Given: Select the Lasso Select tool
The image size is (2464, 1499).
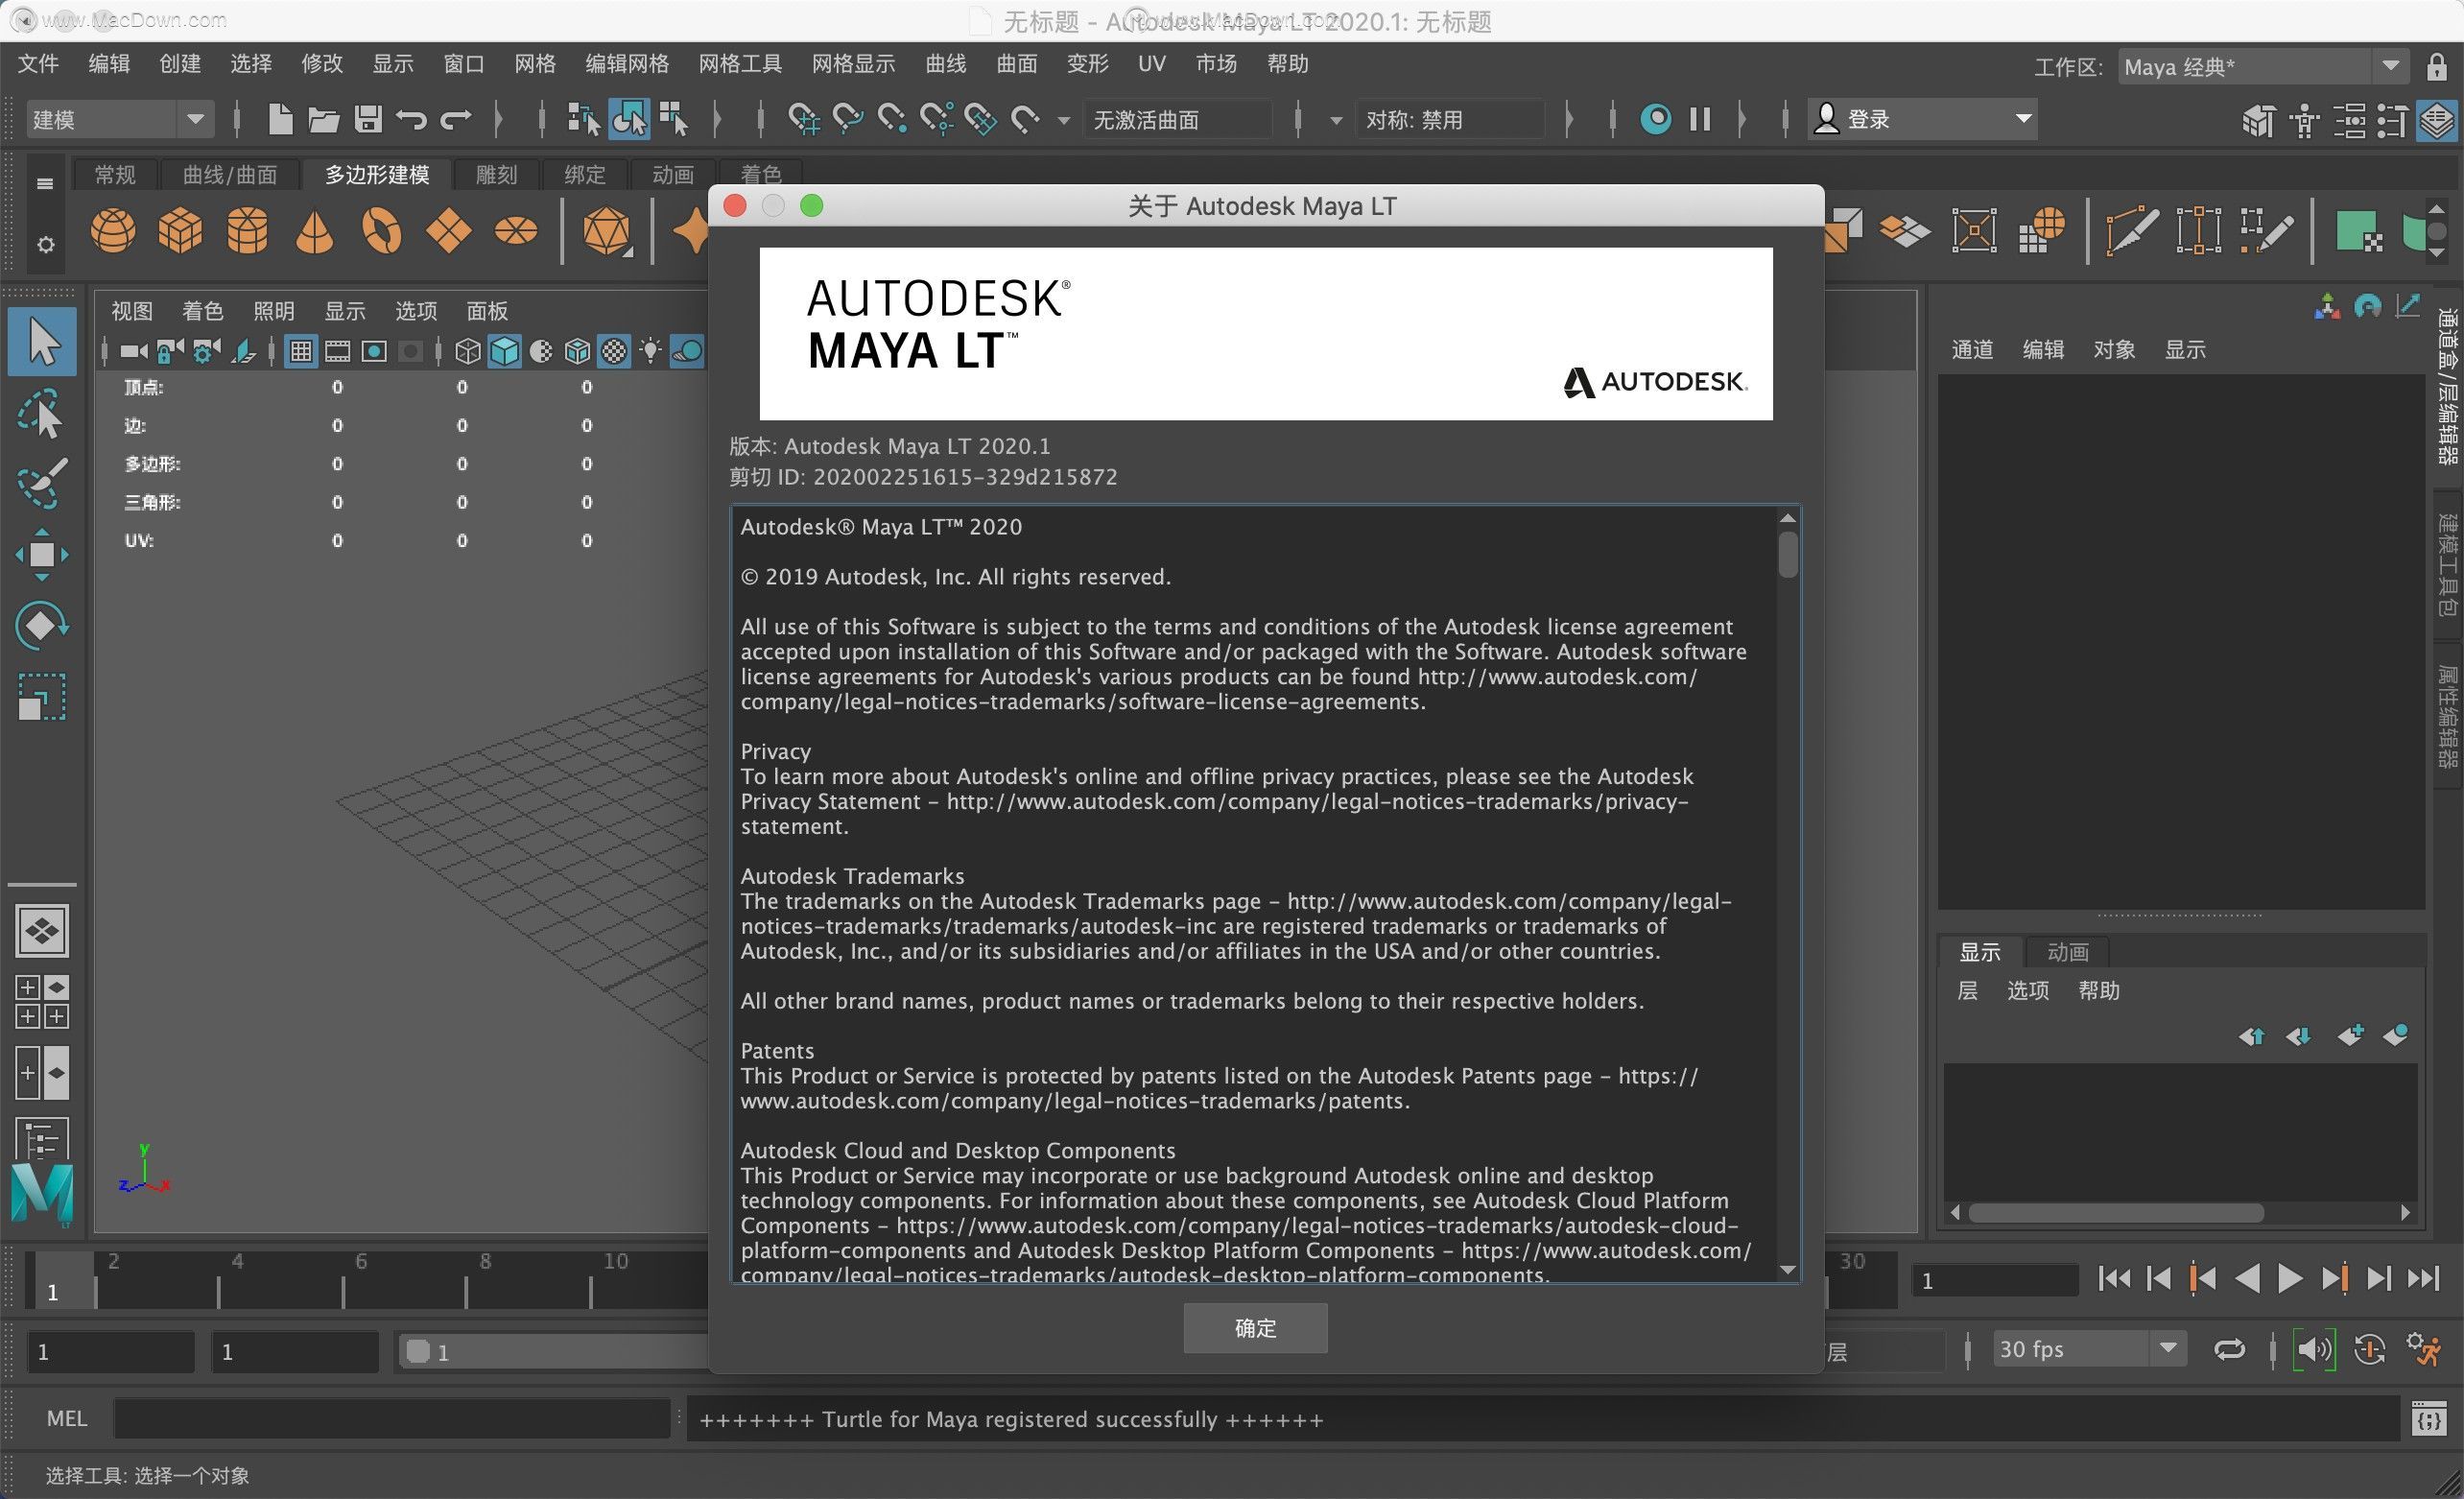Looking at the screenshot, I should click(x=42, y=413).
